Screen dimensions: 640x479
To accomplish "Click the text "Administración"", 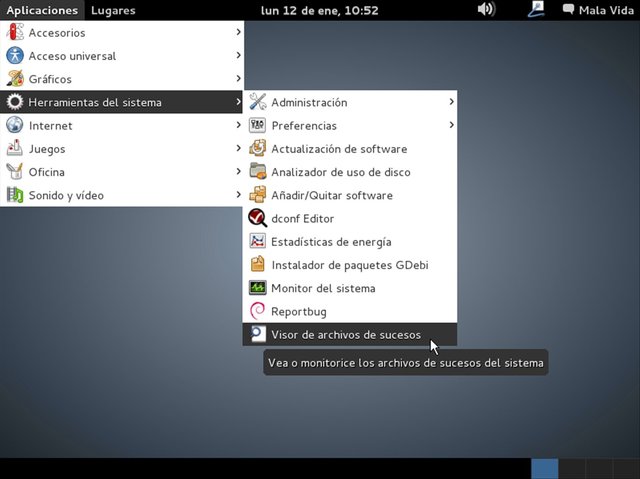I will 309,102.
